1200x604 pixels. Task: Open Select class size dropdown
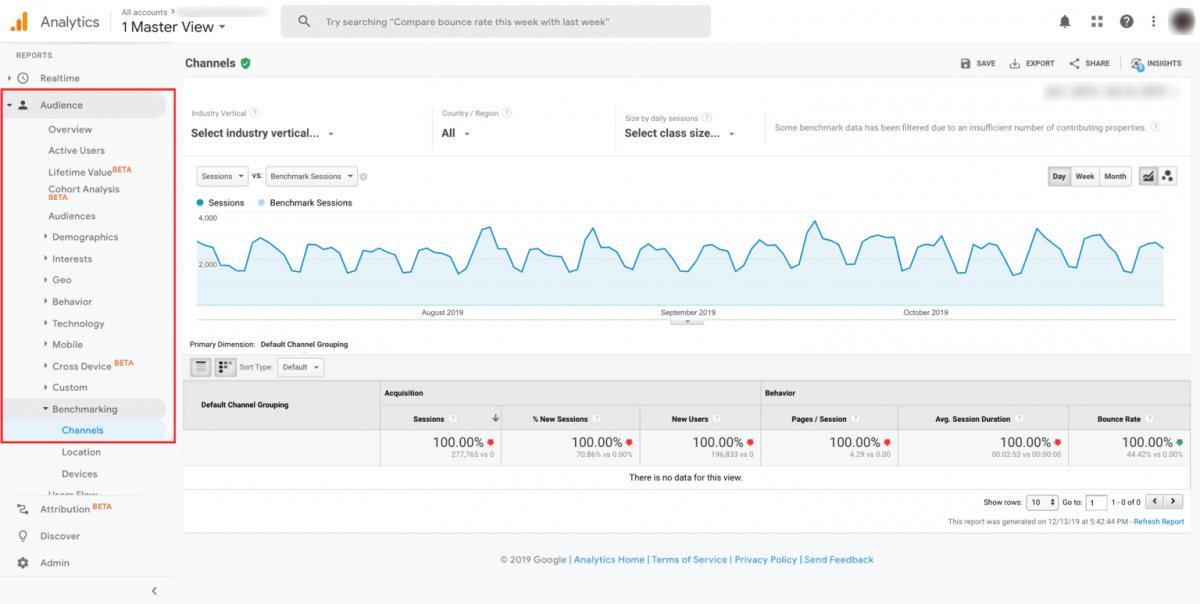[680, 133]
